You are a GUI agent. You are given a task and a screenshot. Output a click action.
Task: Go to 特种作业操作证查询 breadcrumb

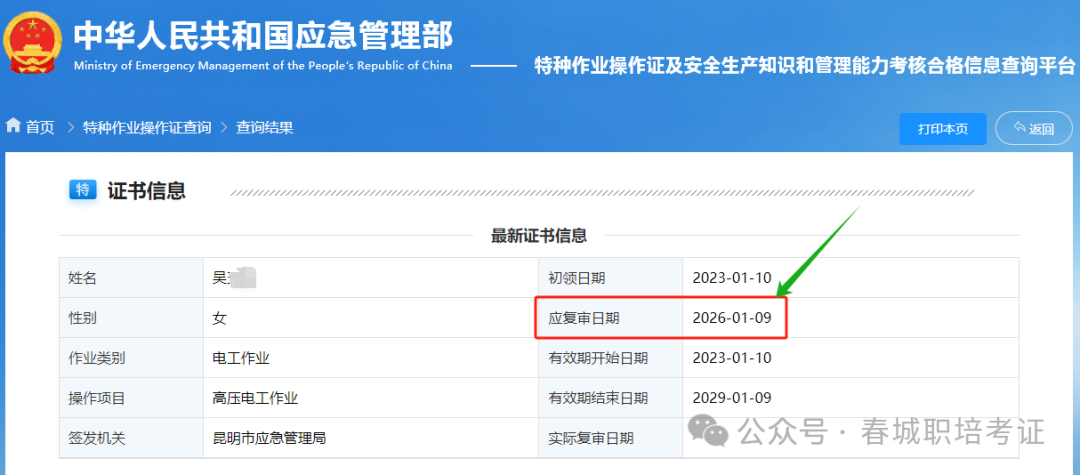tap(147, 127)
